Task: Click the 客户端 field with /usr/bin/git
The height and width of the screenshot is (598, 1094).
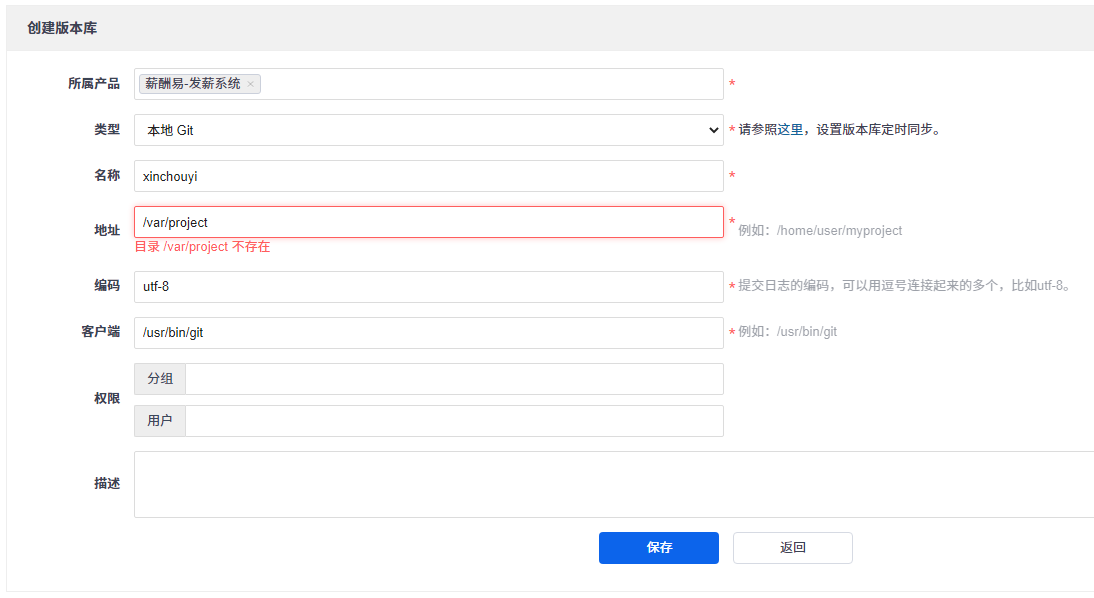Action: click(x=428, y=333)
